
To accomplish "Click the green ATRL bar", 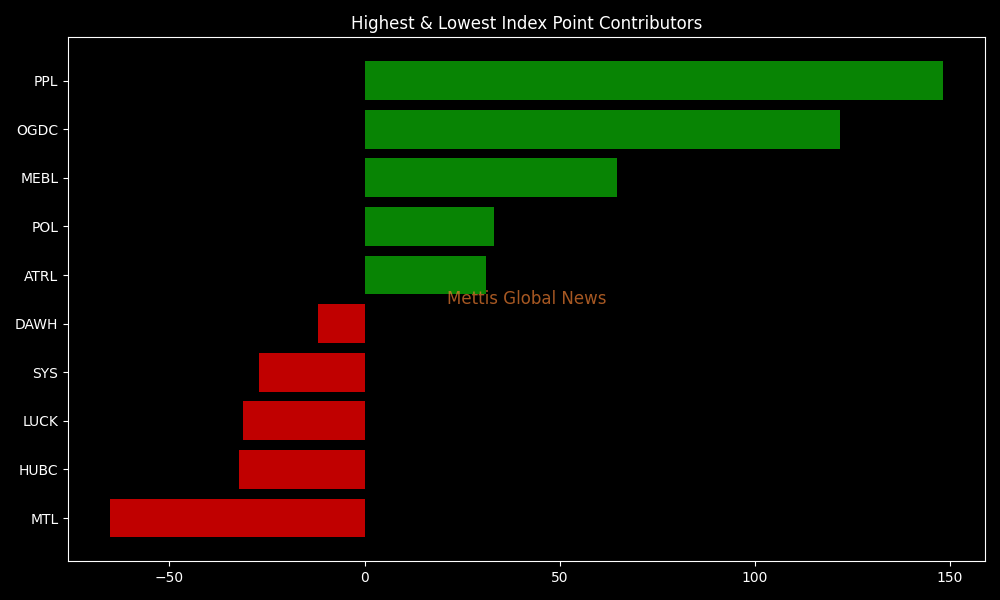I will pos(425,275).
